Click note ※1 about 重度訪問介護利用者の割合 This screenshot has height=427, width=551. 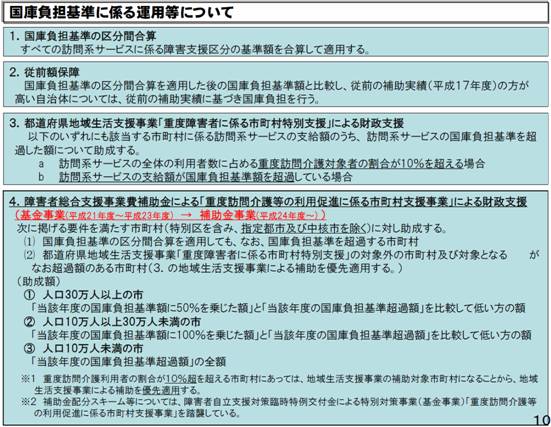click(x=280, y=384)
